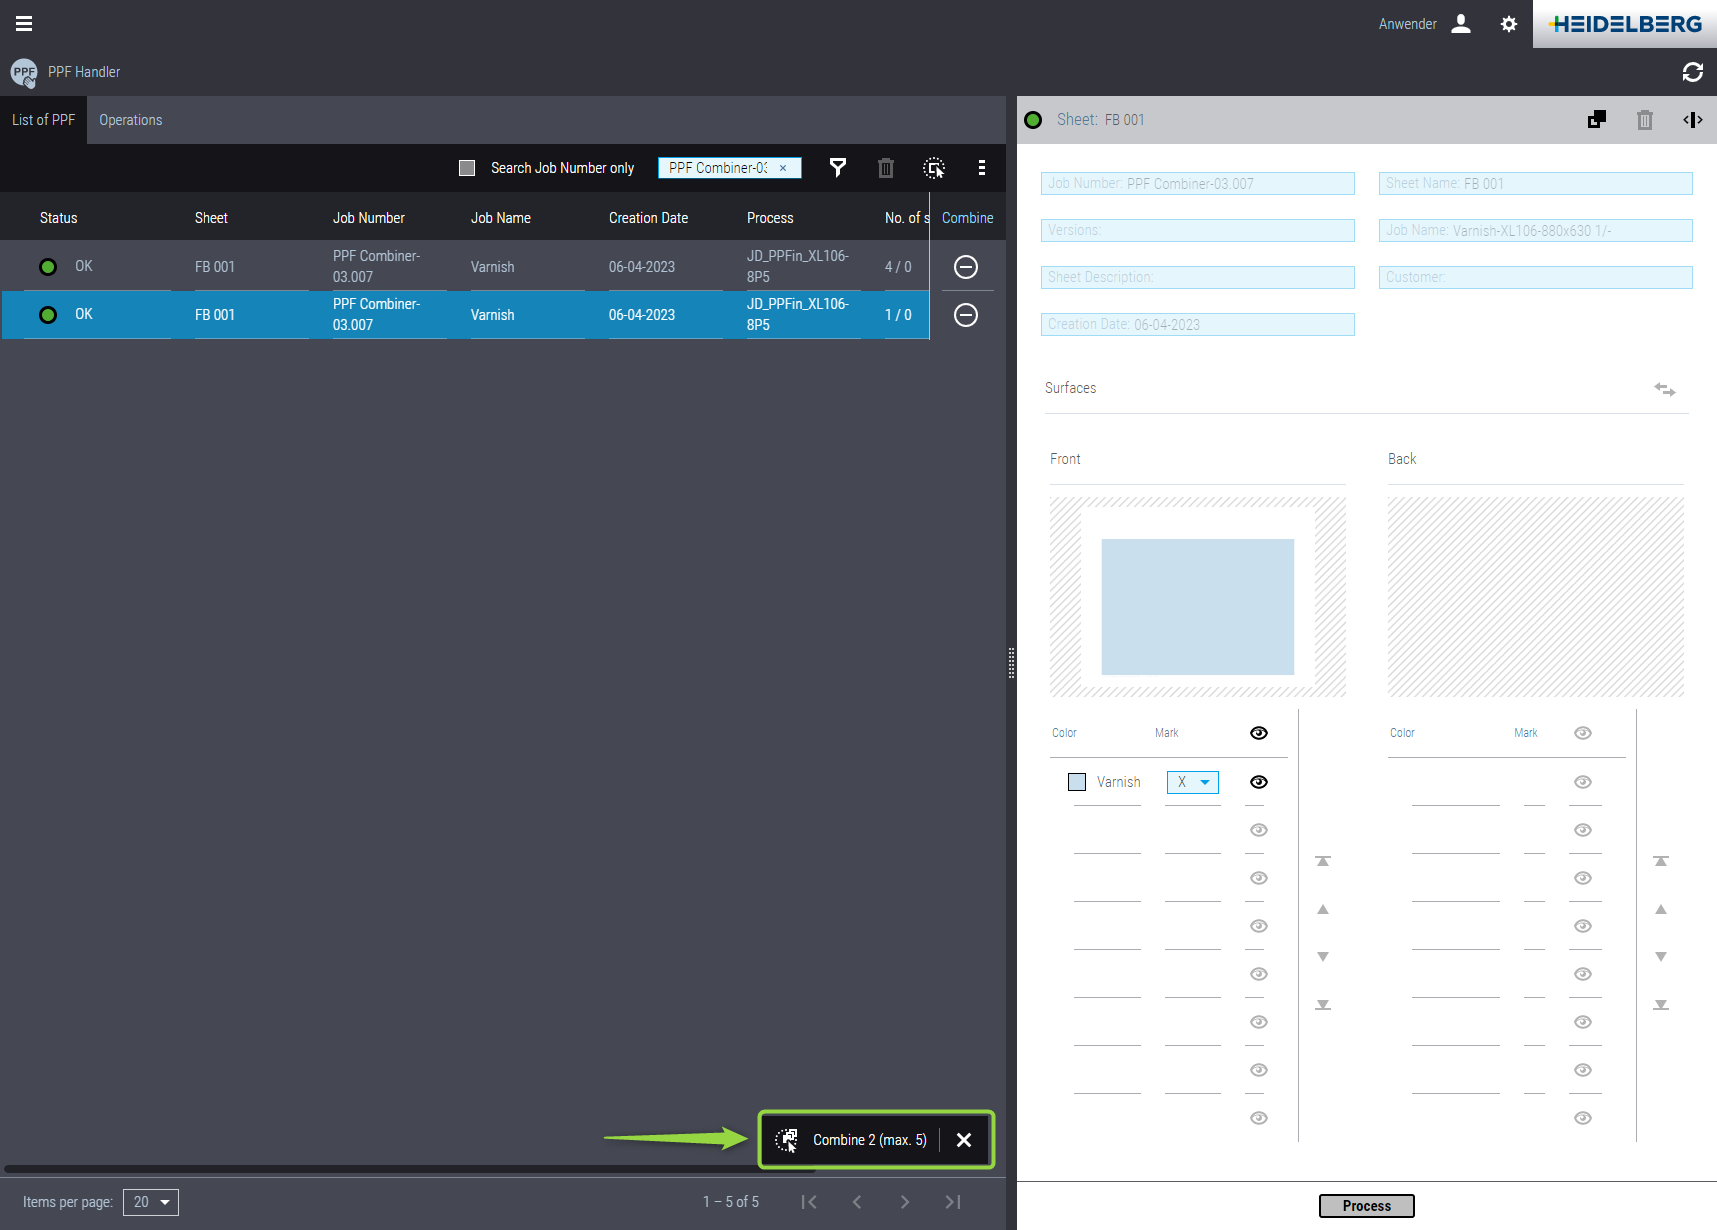This screenshot has height=1230, width=1717.
Task: Select the List of PPF tab
Action: click(43, 120)
